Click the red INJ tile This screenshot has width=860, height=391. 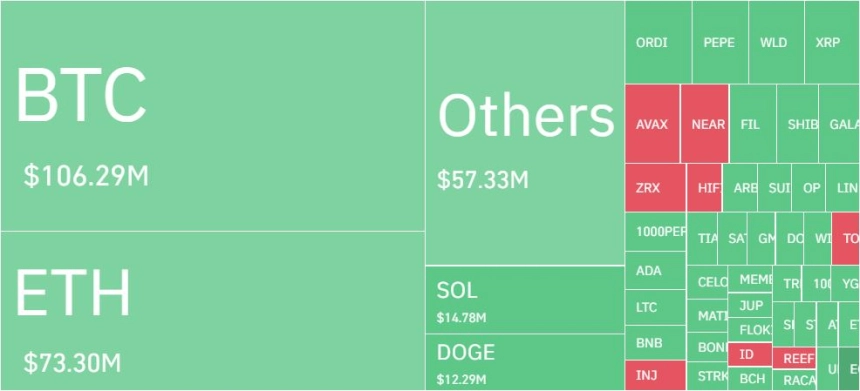click(x=655, y=376)
